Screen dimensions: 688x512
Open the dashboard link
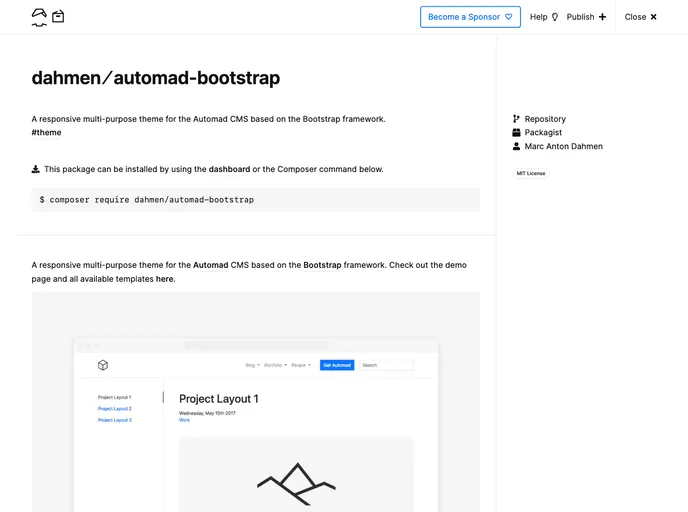pos(229,169)
